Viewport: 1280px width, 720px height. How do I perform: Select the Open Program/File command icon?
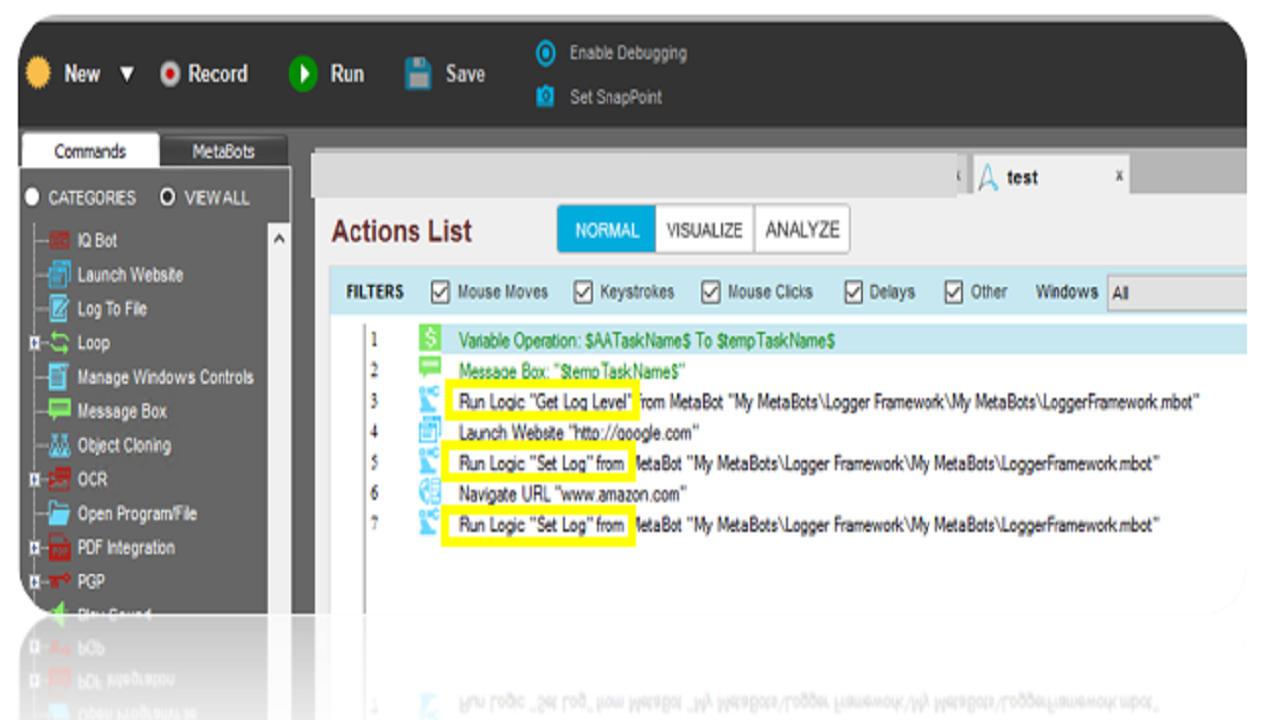61,514
